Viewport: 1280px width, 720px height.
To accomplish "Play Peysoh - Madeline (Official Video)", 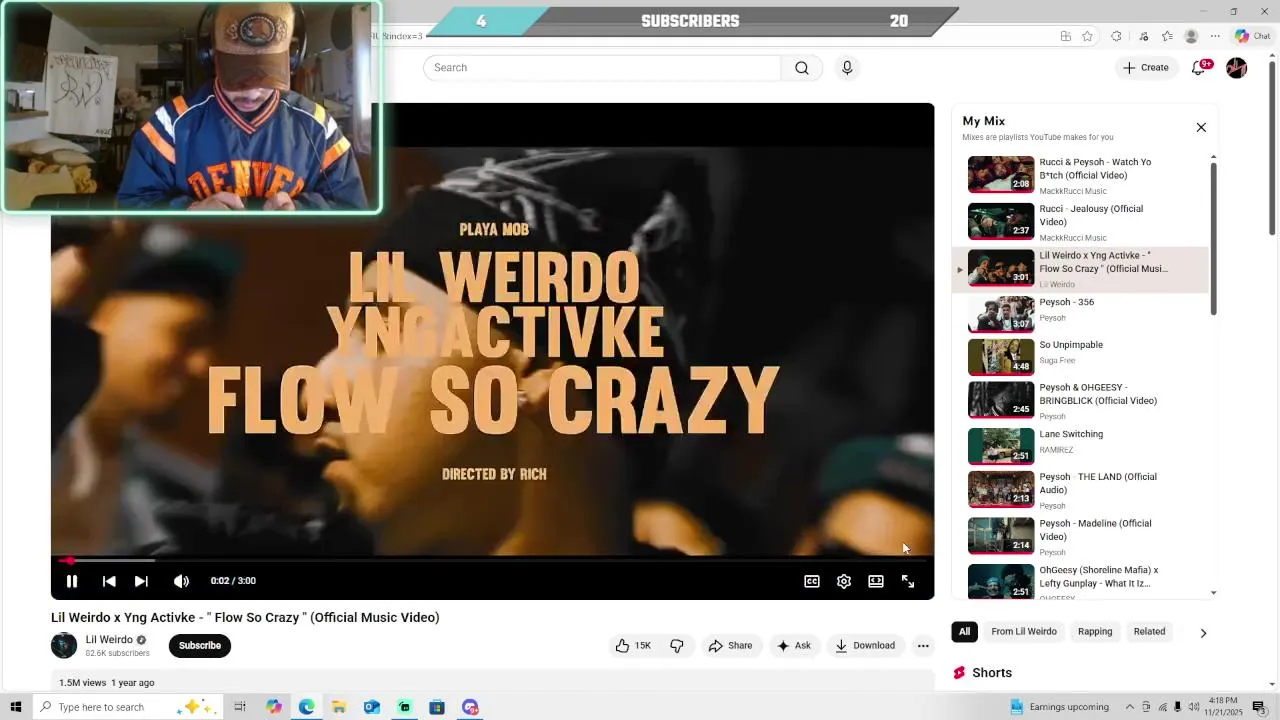I will point(1080,536).
